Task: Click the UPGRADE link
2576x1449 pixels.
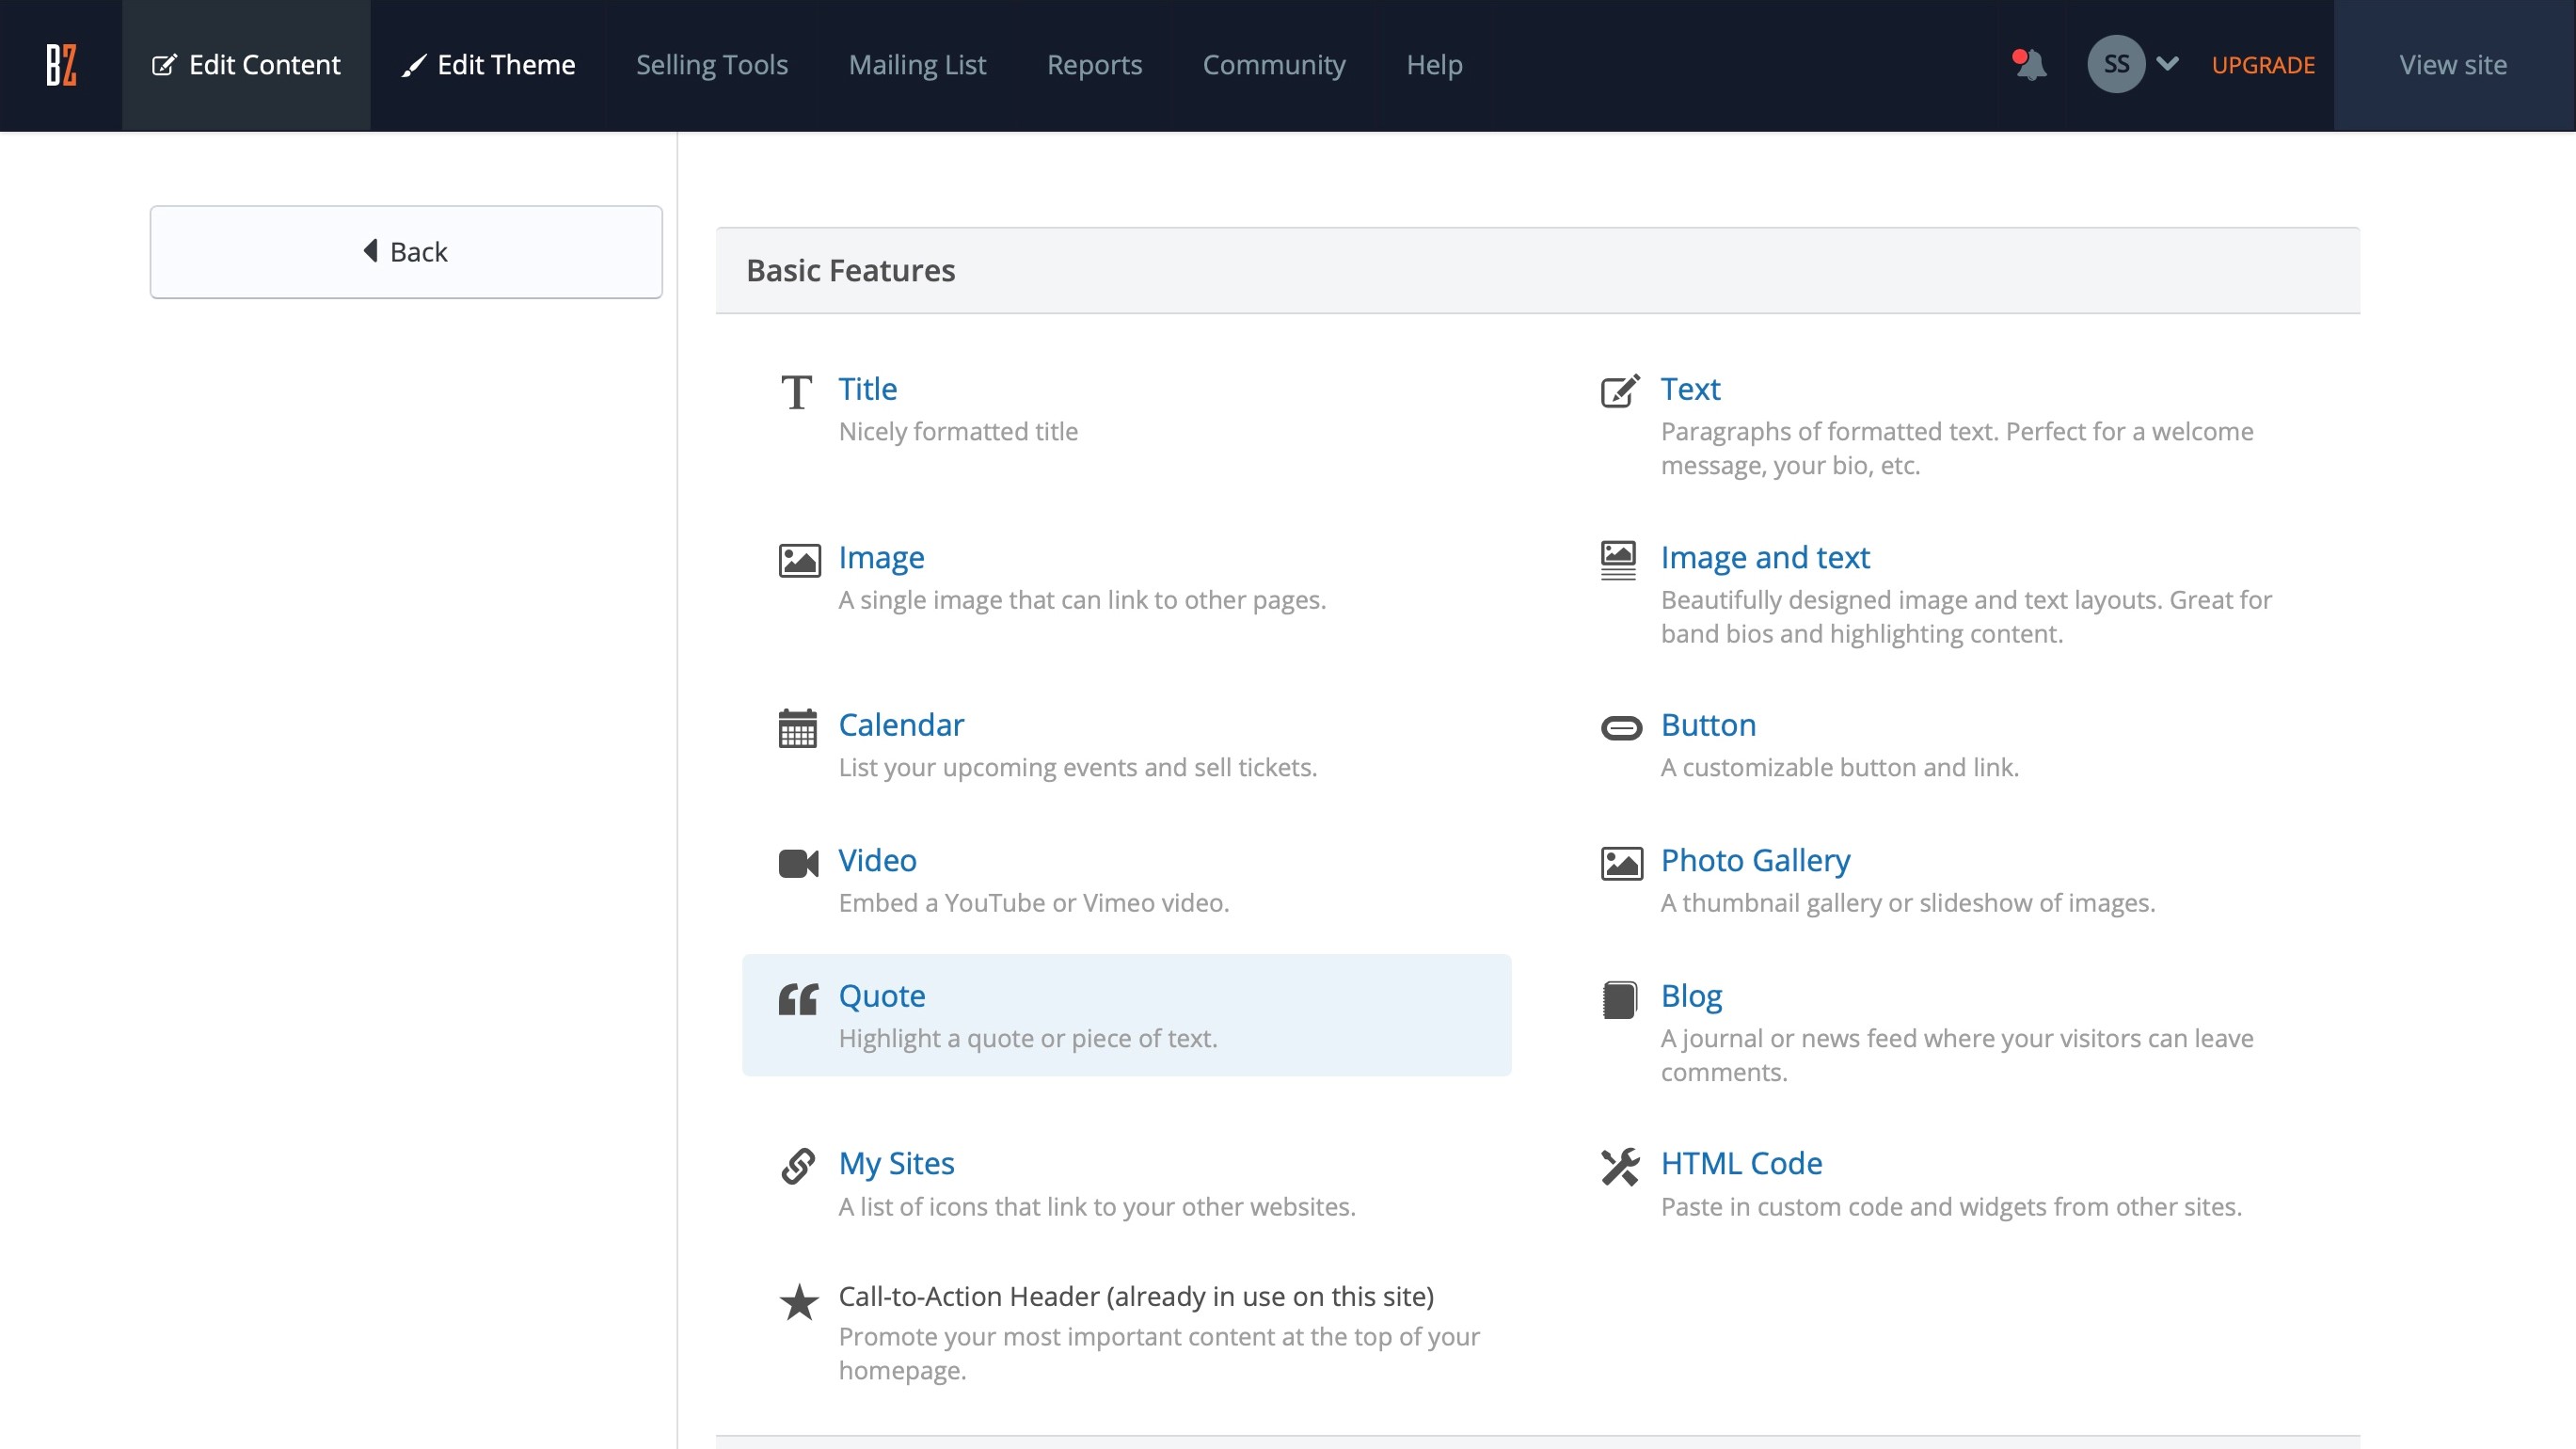Action: pos(2262,65)
